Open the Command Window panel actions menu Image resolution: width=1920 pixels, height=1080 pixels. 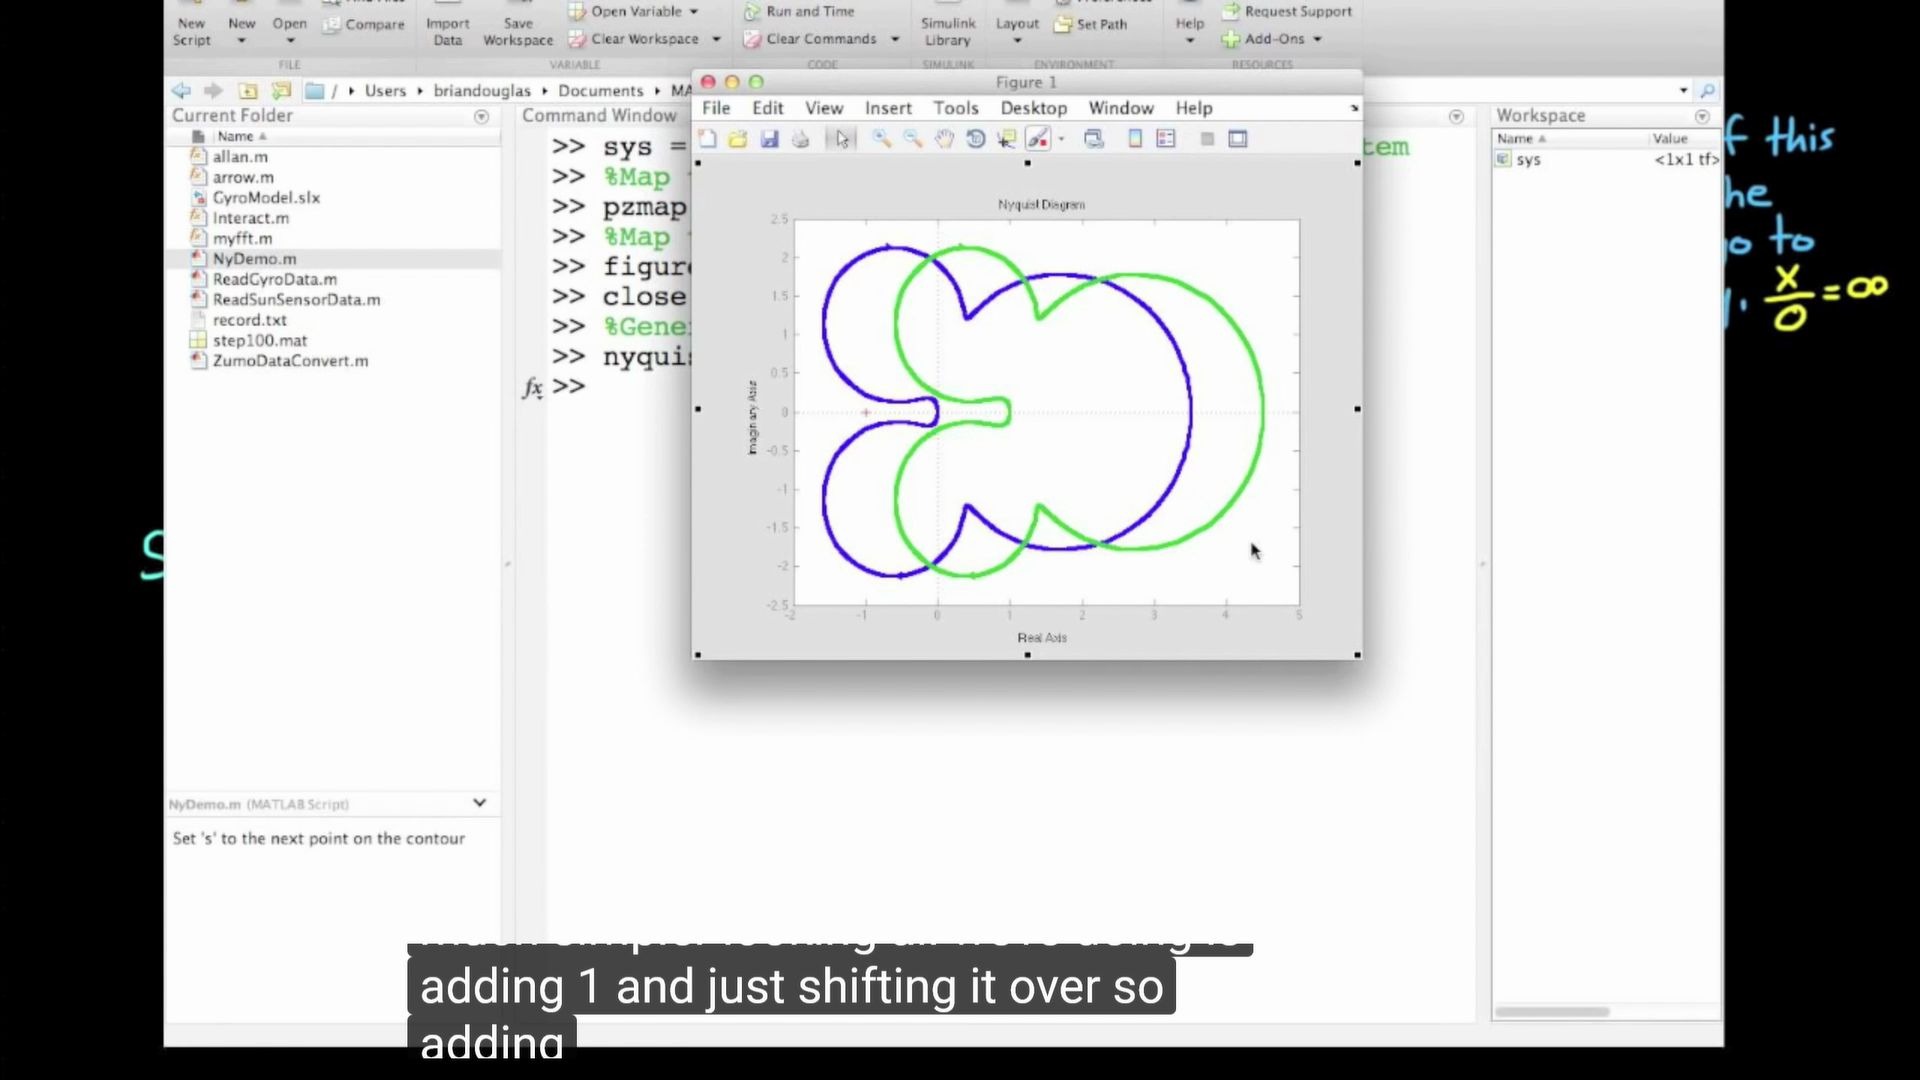point(1456,116)
